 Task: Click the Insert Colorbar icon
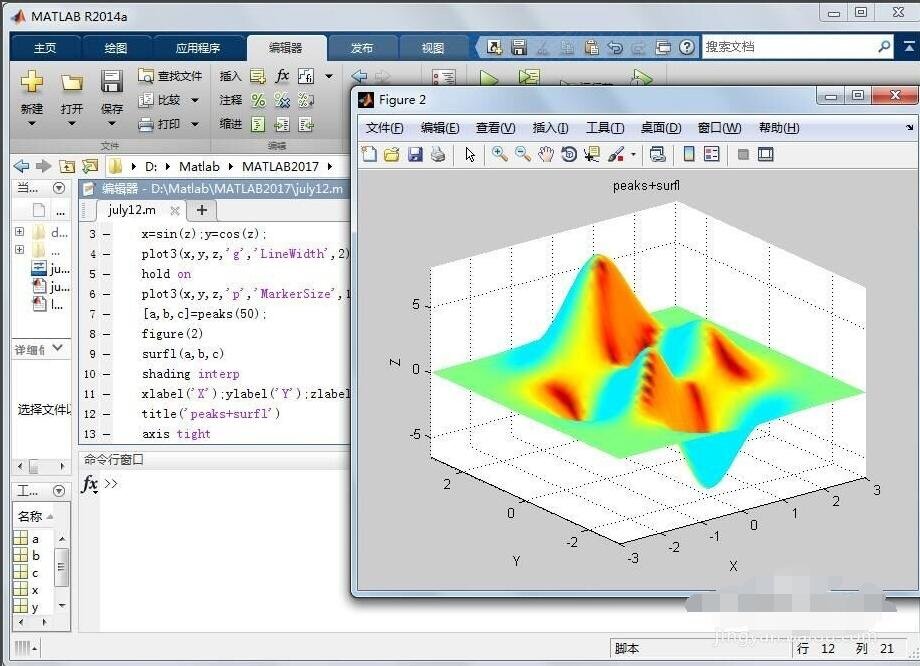point(688,154)
